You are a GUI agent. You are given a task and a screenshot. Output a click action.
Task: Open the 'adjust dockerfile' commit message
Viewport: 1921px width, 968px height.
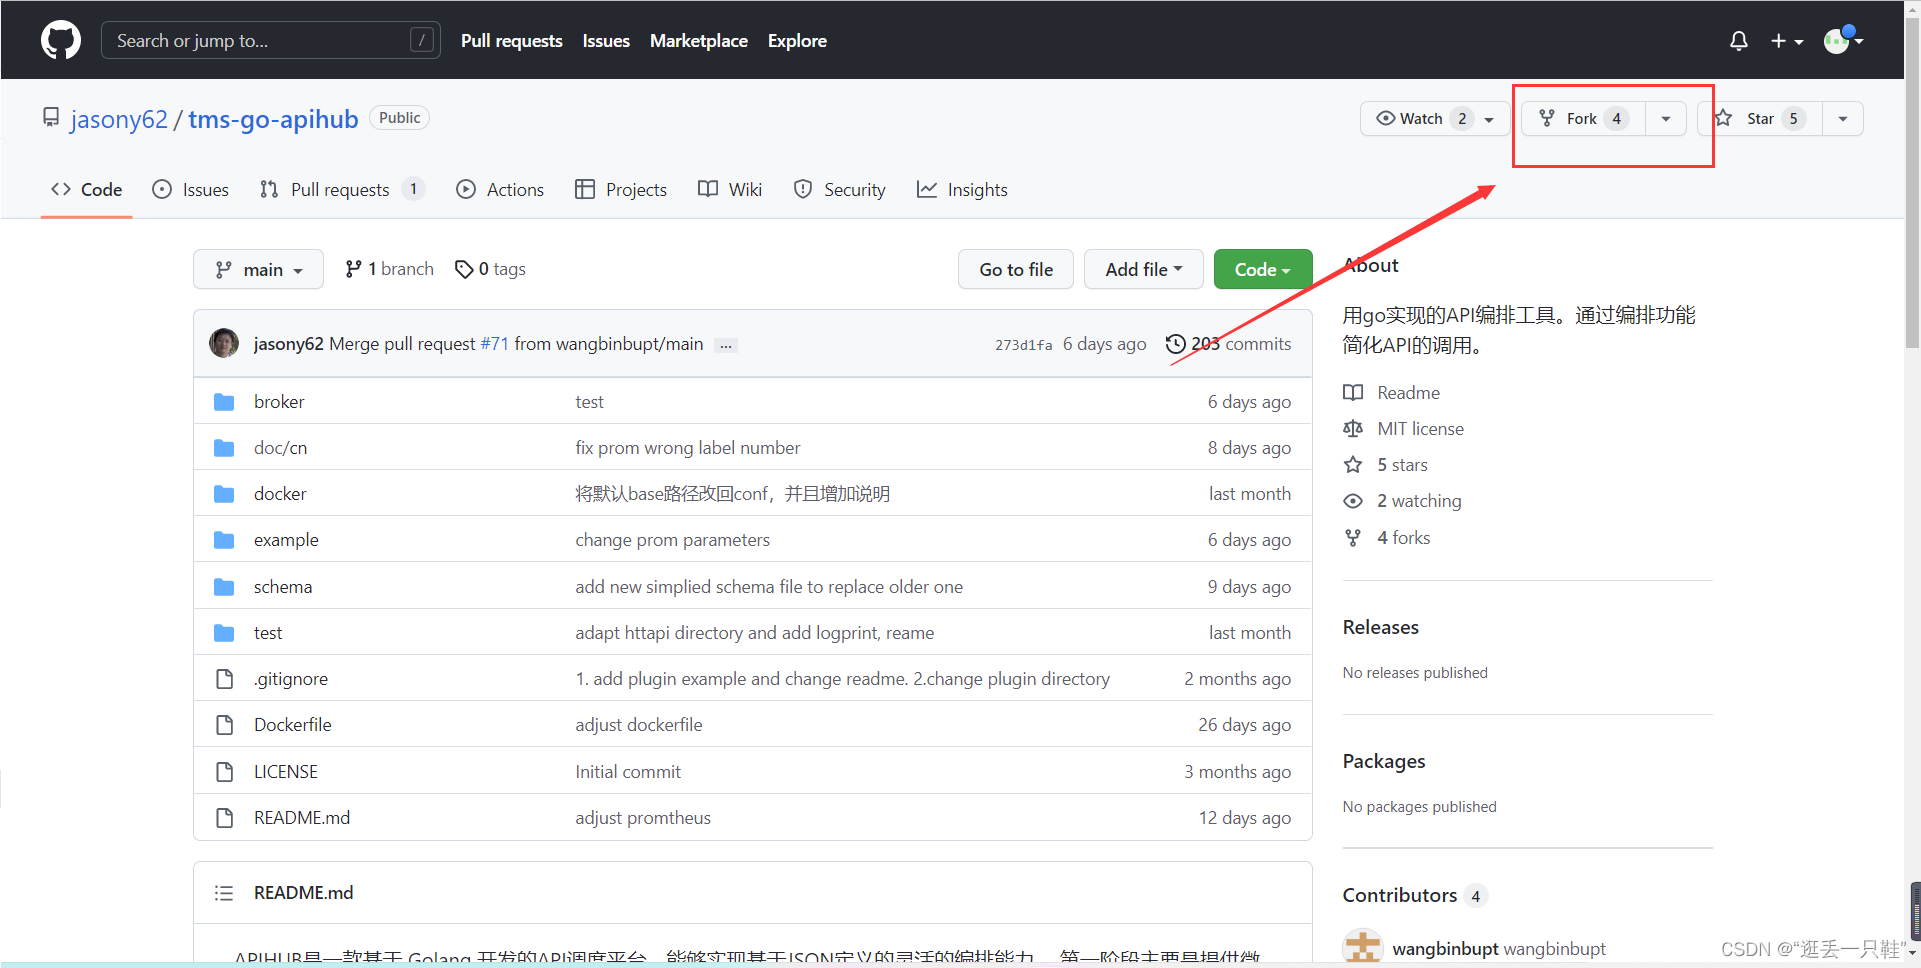[639, 724]
